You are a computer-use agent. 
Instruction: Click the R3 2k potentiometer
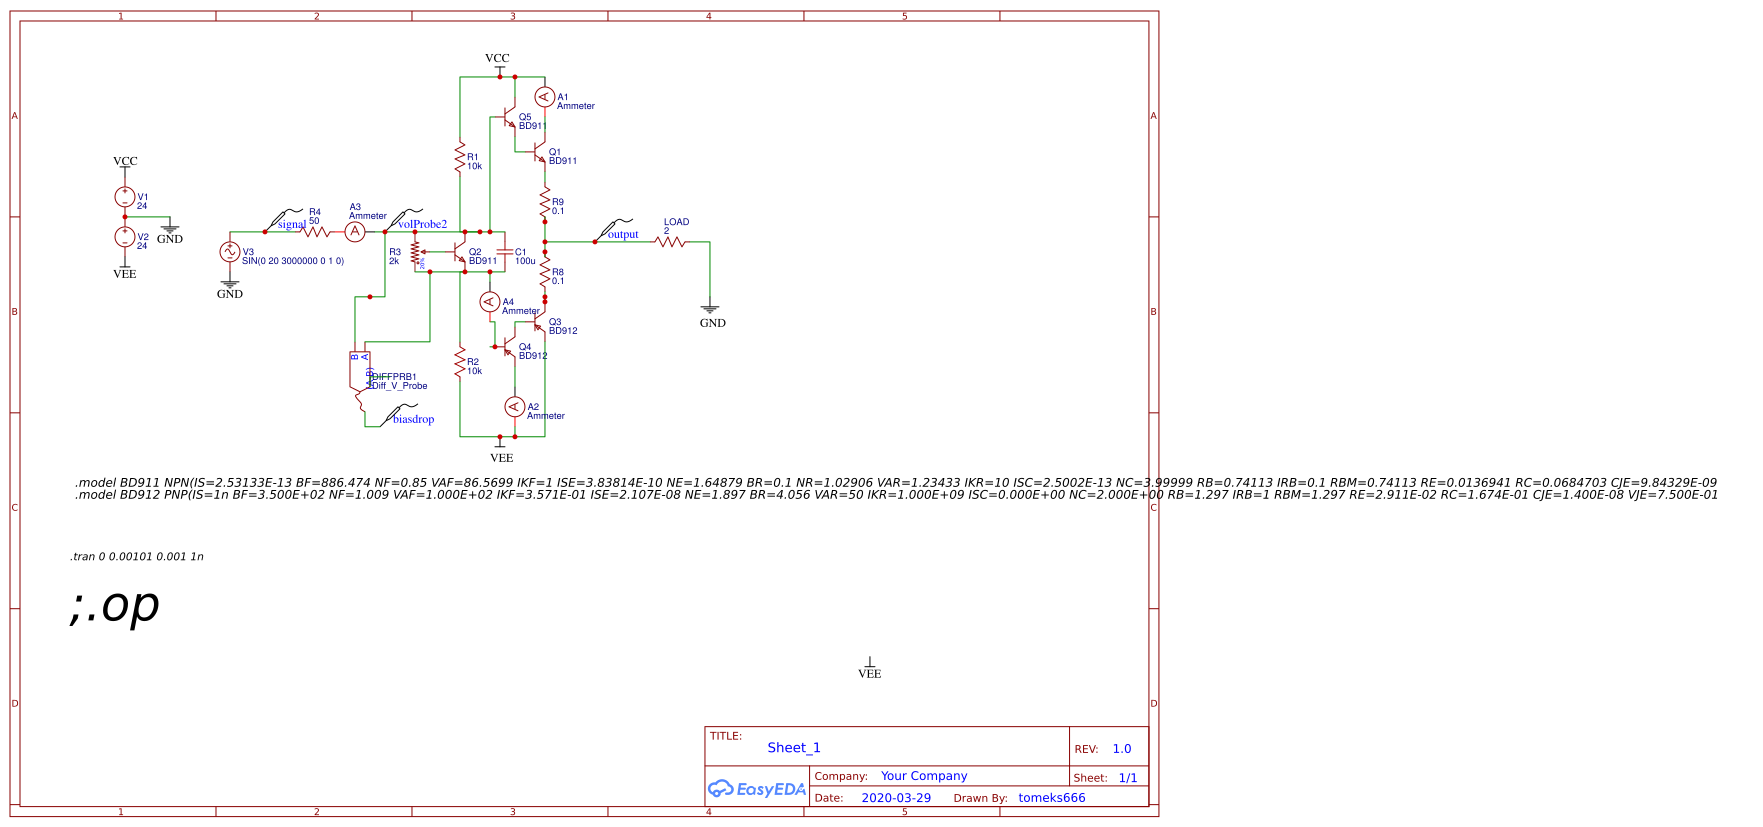[x=415, y=253]
